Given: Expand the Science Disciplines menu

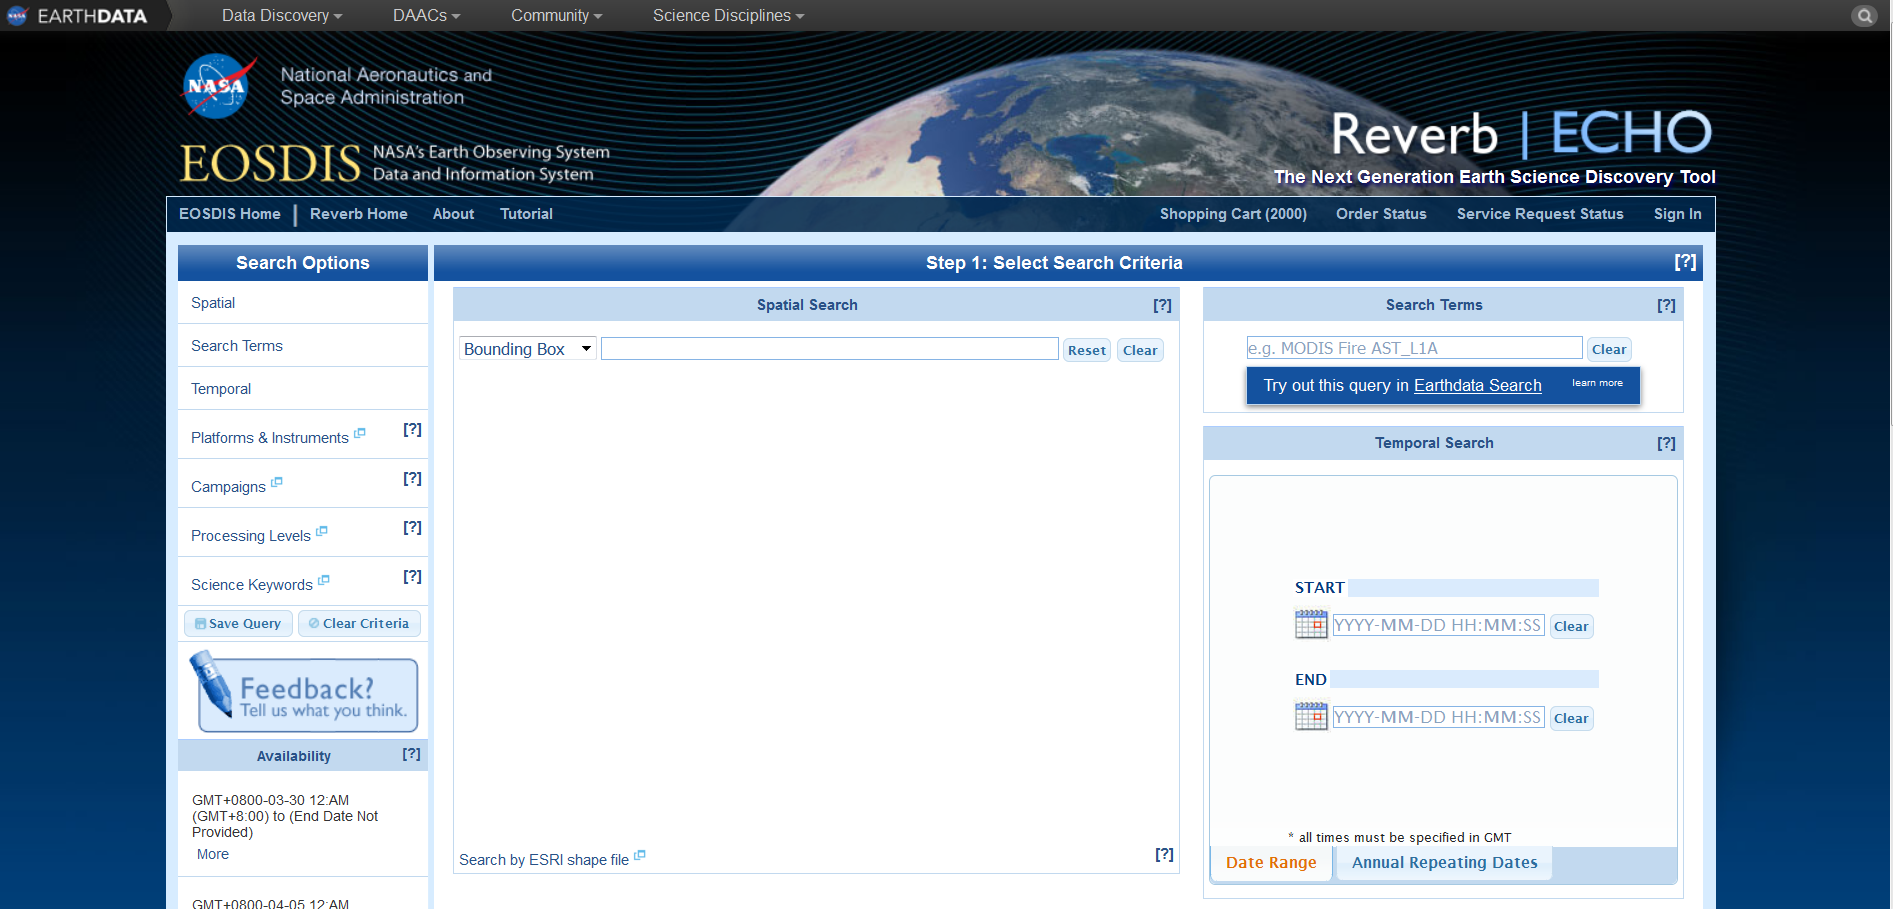Looking at the screenshot, I should pos(729,16).
